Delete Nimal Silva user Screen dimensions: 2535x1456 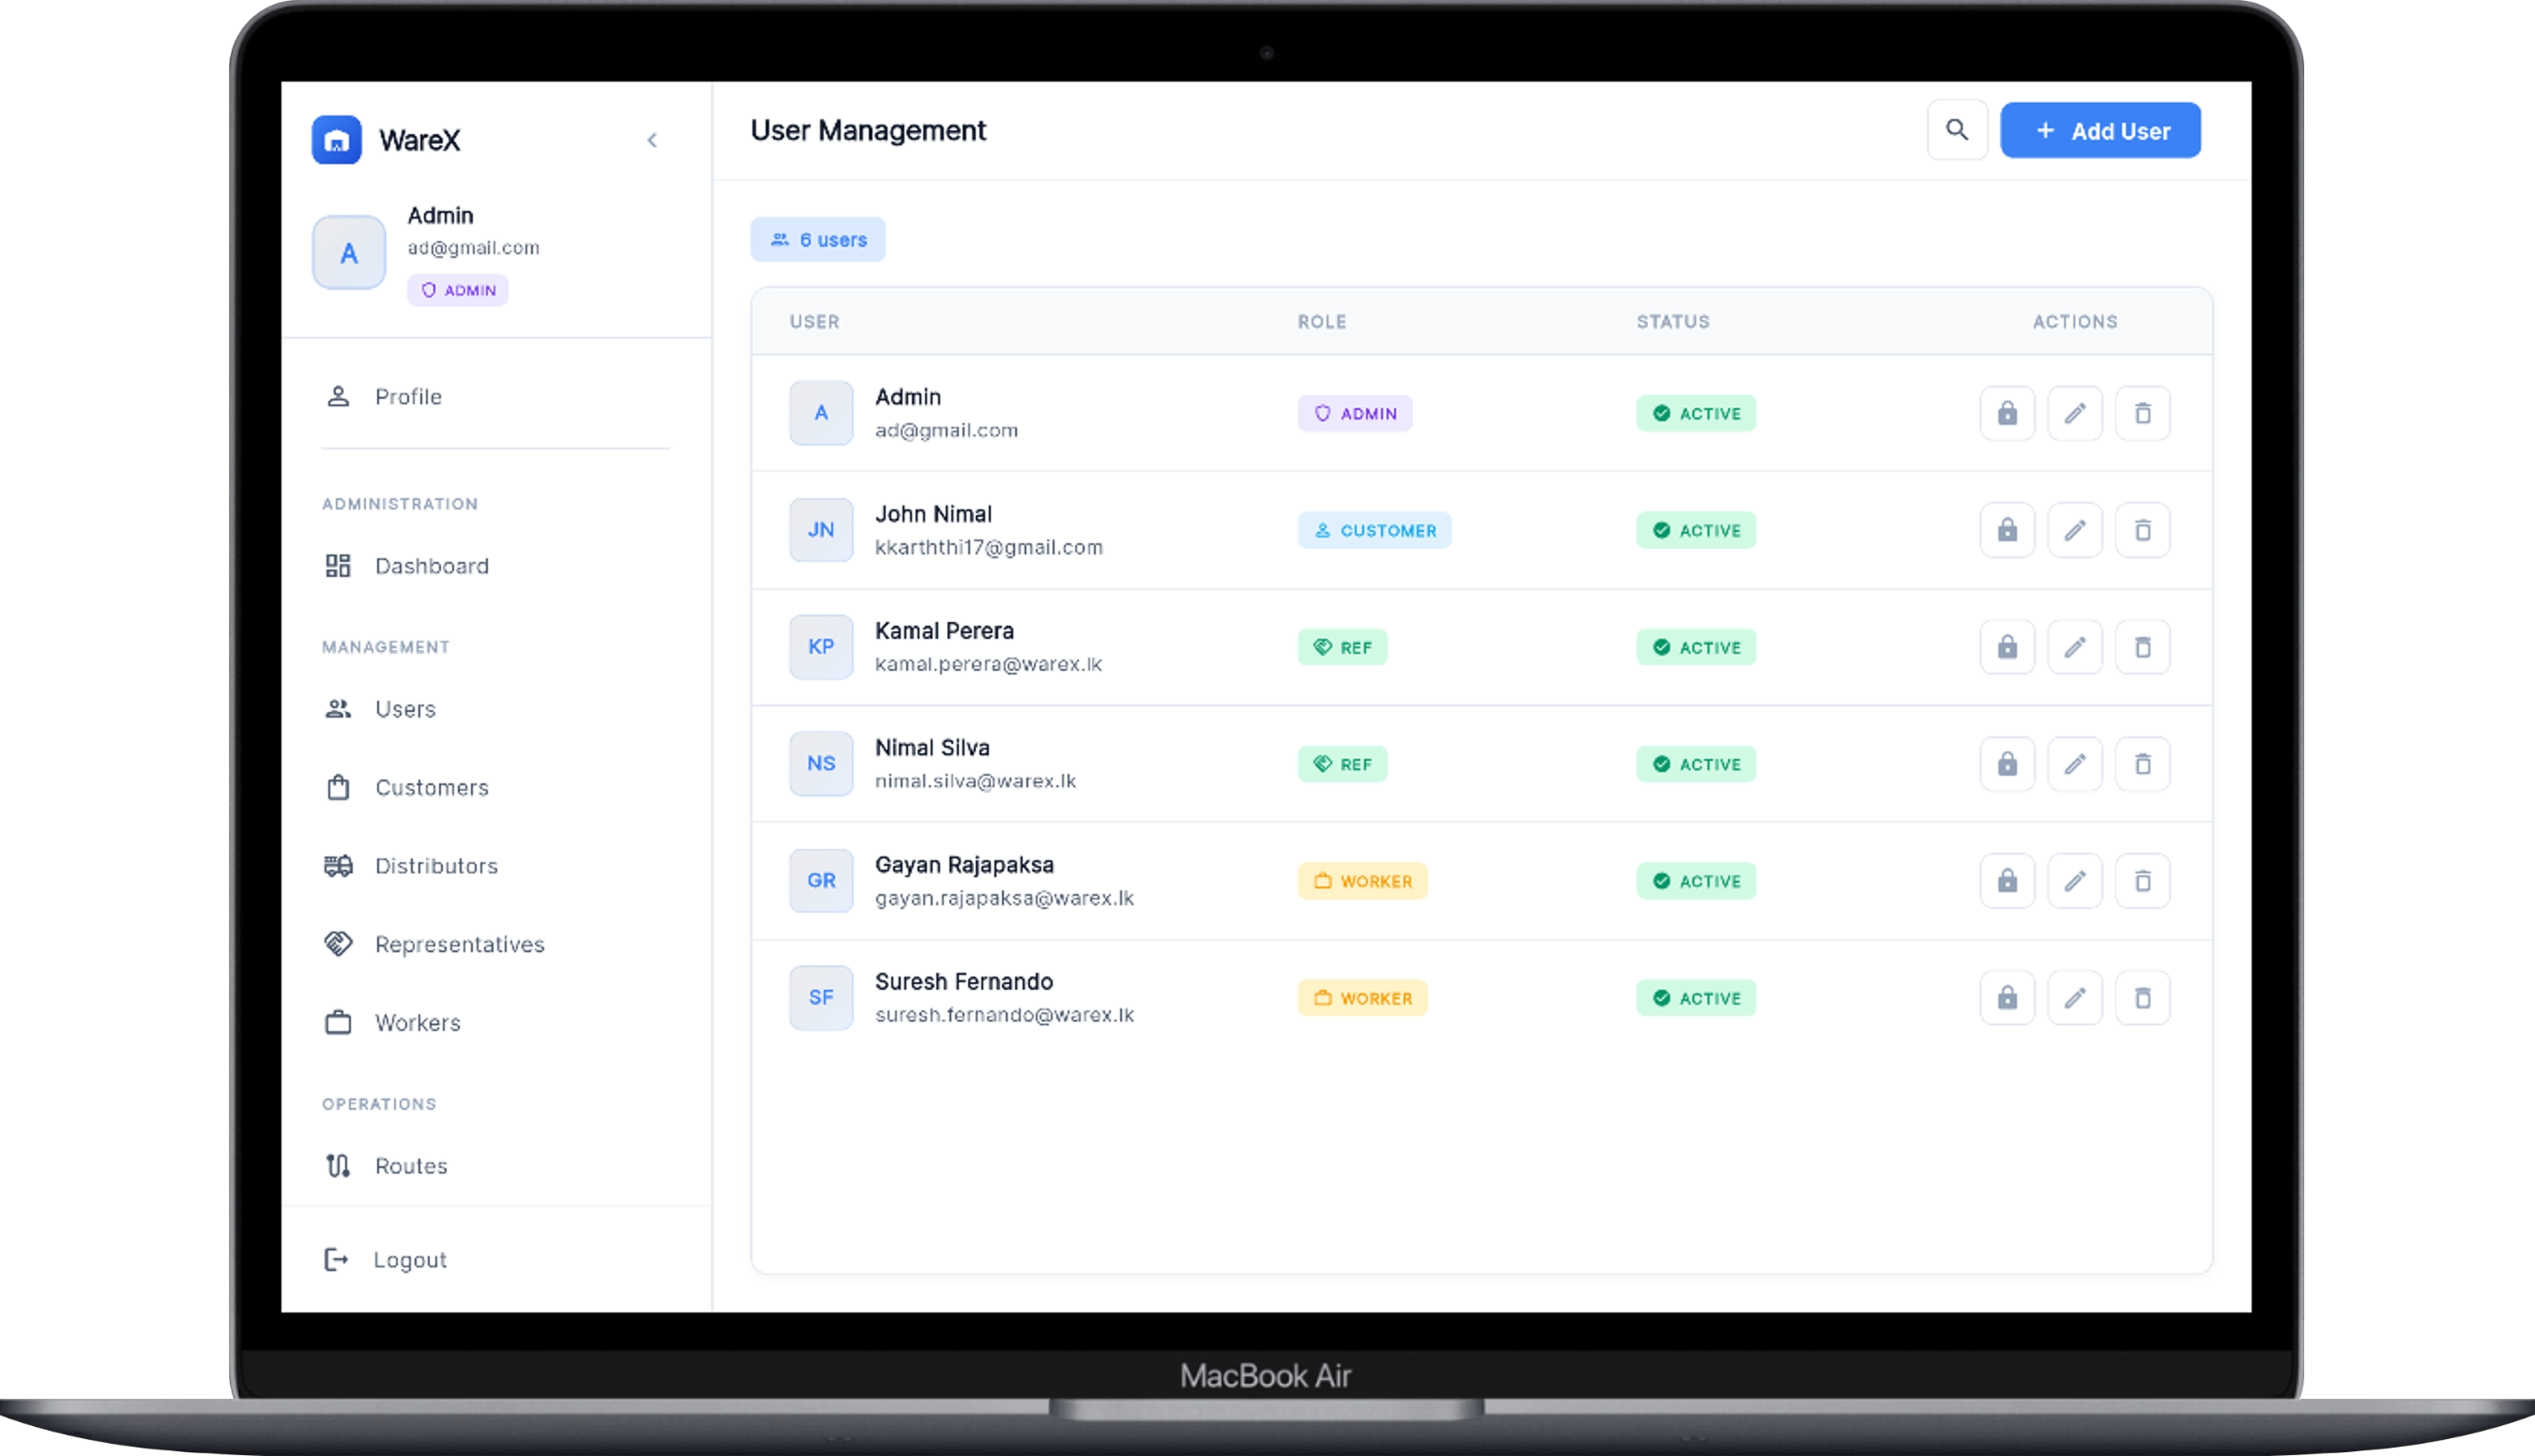[x=2143, y=764]
